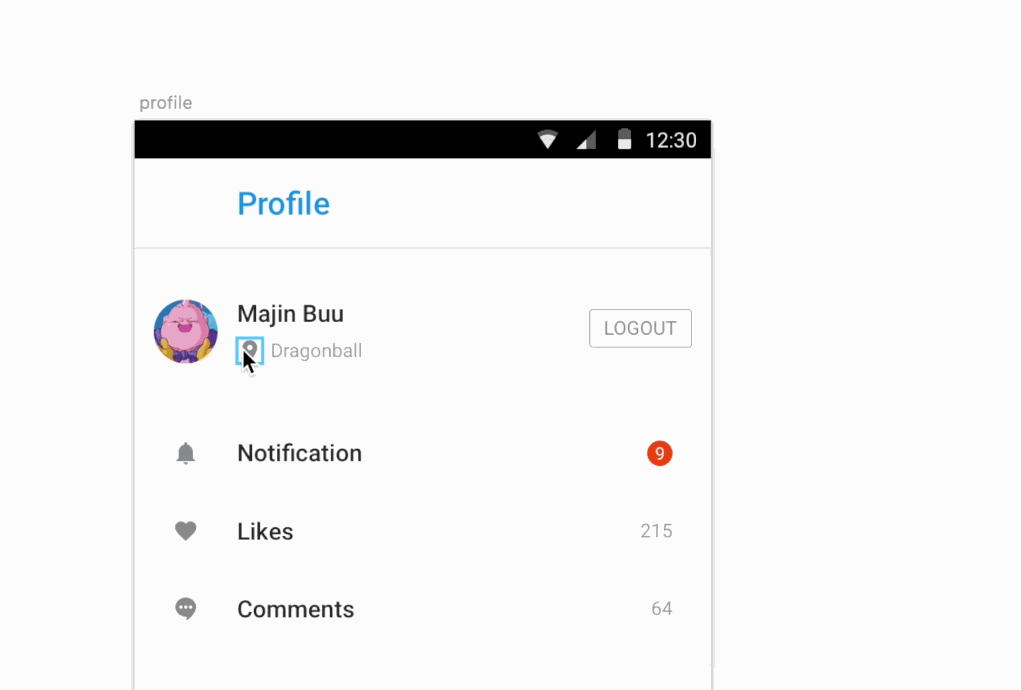Image resolution: width=1021 pixels, height=690 pixels.
Task: Click the heart Likes icon
Action: (186, 531)
